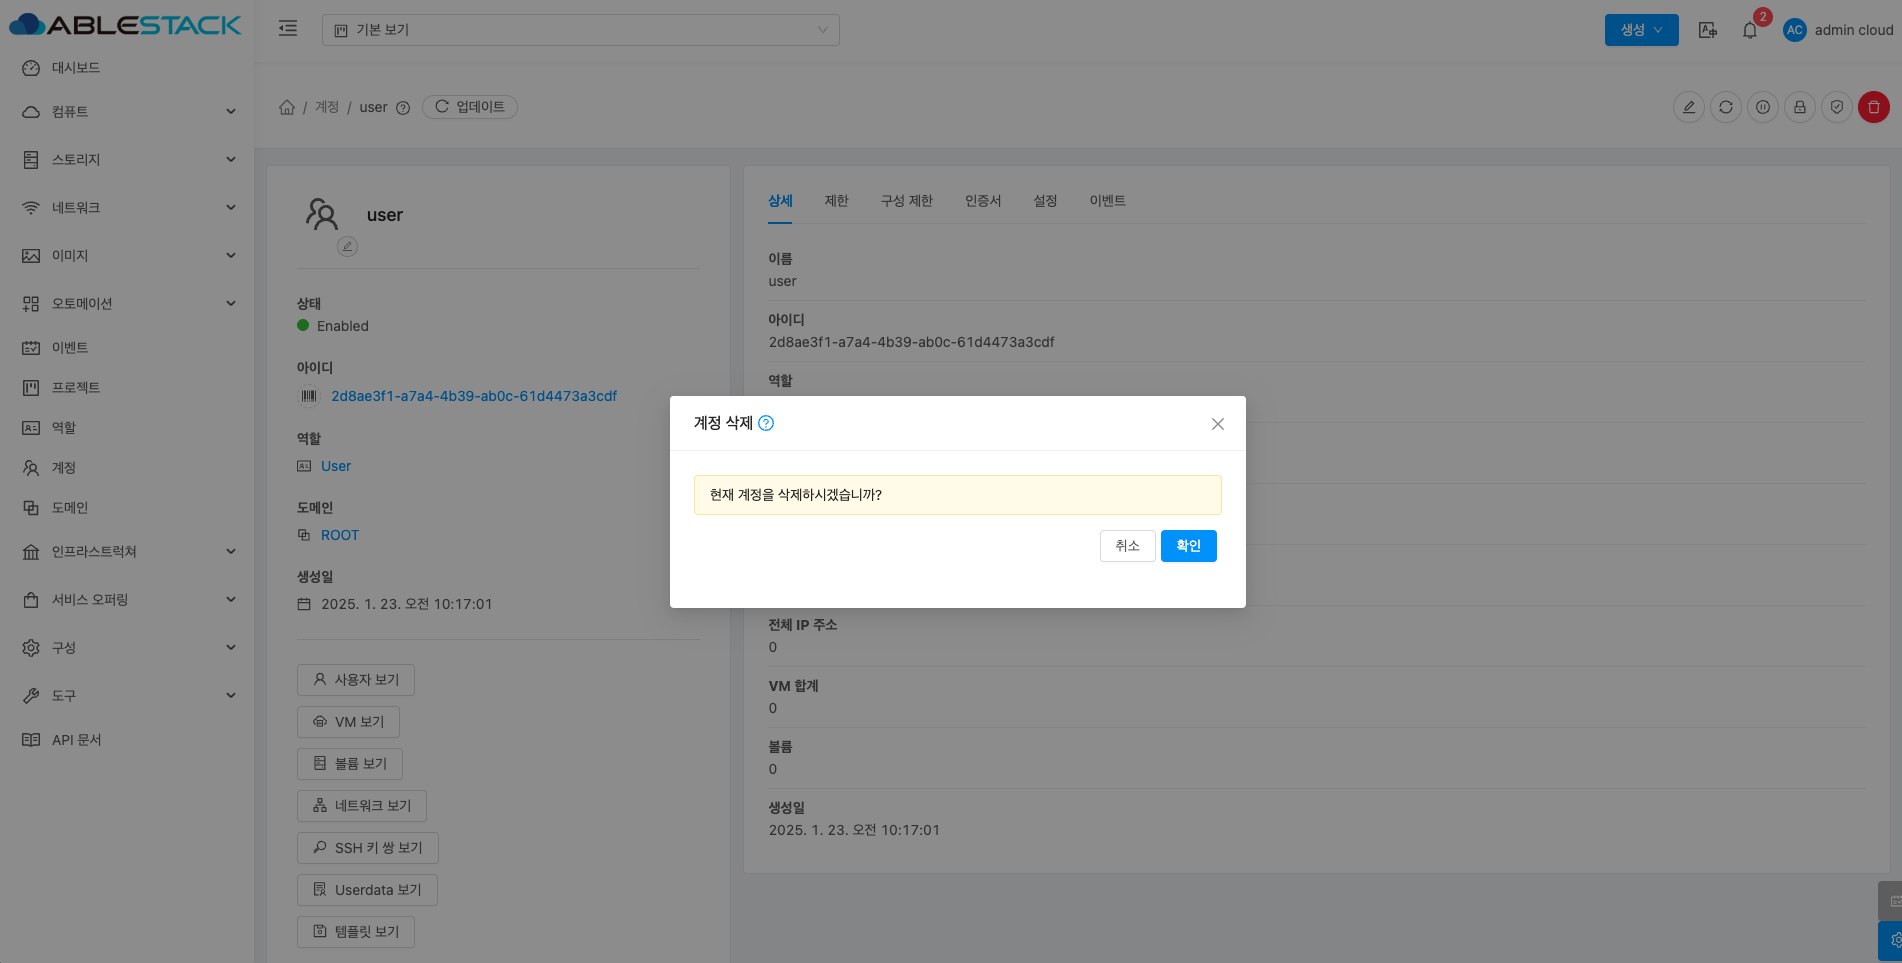Image resolution: width=1902 pixels, height=963 pixels.
Task: Open the notifications bell icon
Action: (x=1749, y=30)
